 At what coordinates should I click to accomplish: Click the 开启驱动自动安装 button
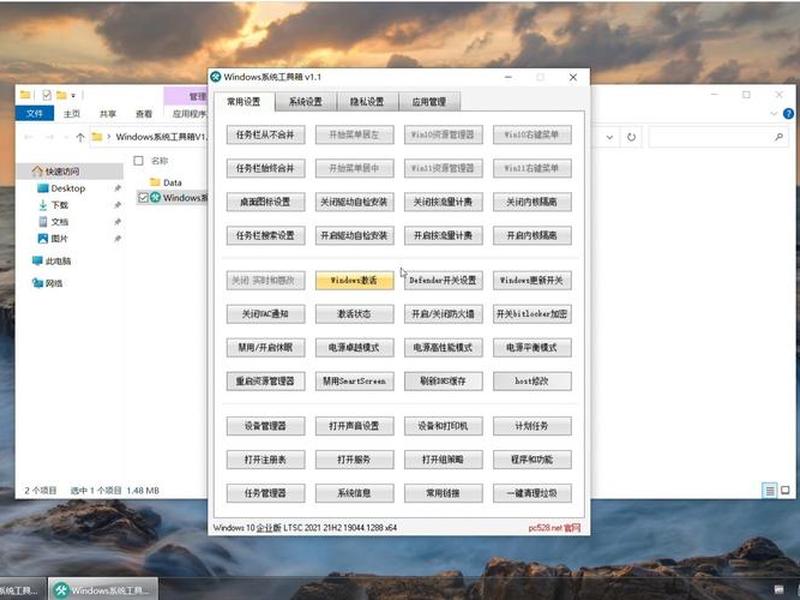pos(355,236)
